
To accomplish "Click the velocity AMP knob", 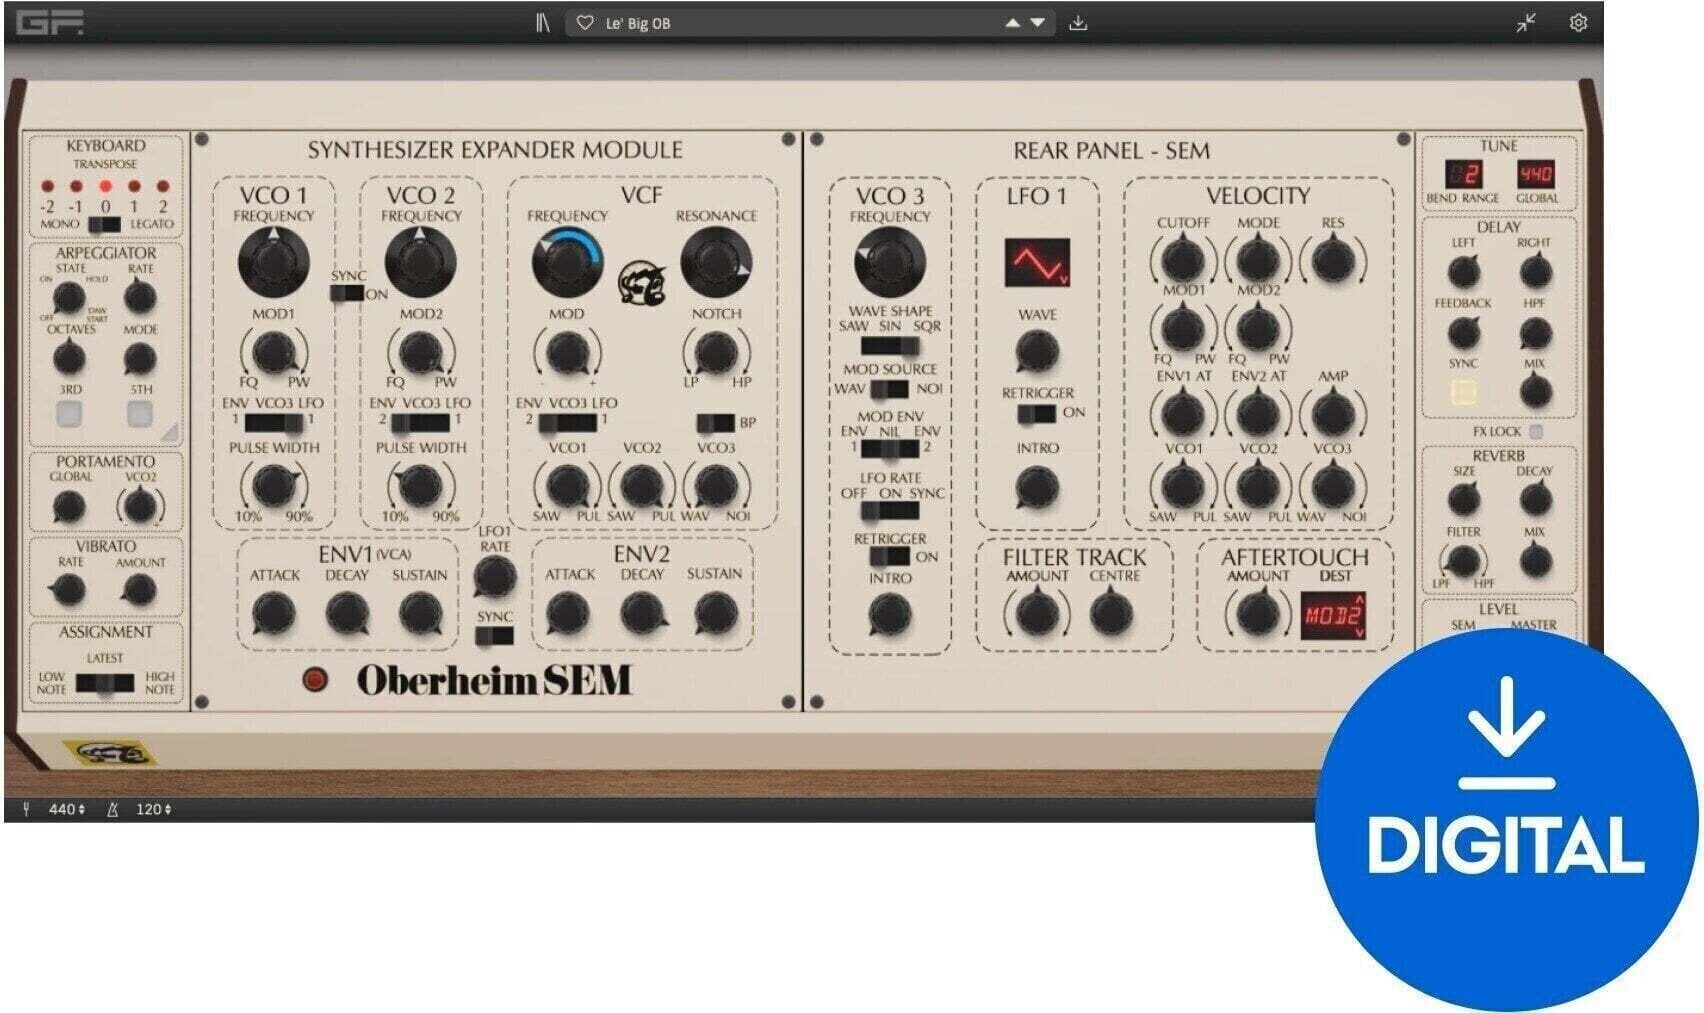I will [x=1333, y=413].
